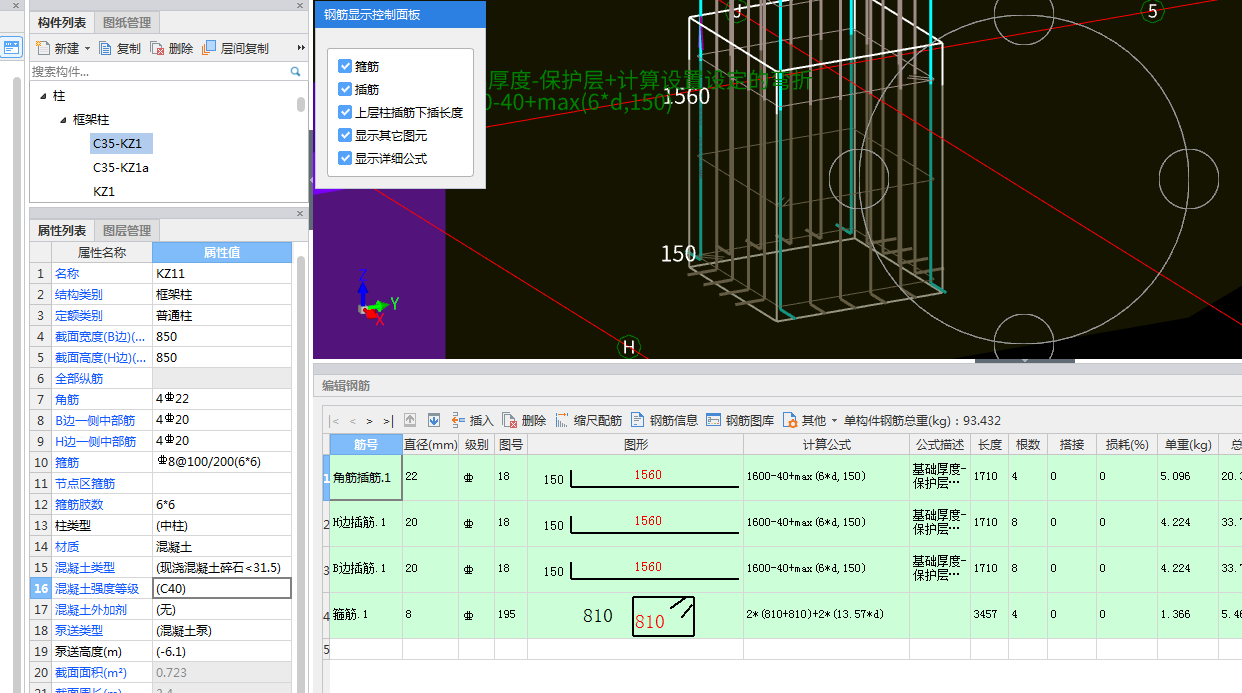Close the 构件列表 panel with X
Image resolution: width=1242 pixels, height=693 pixels.
point(299,6)
